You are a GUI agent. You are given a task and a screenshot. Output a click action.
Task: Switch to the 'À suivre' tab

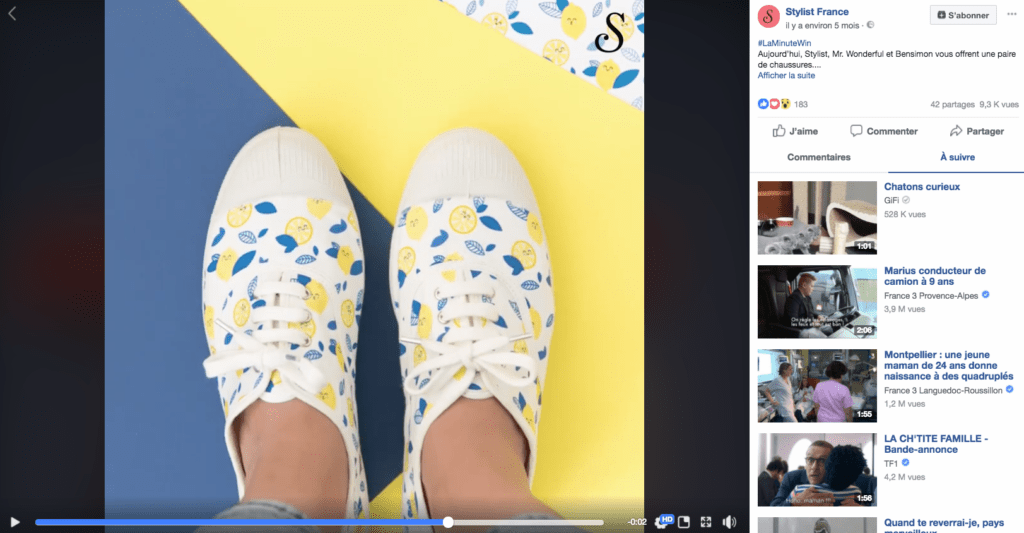click(957, 157)
